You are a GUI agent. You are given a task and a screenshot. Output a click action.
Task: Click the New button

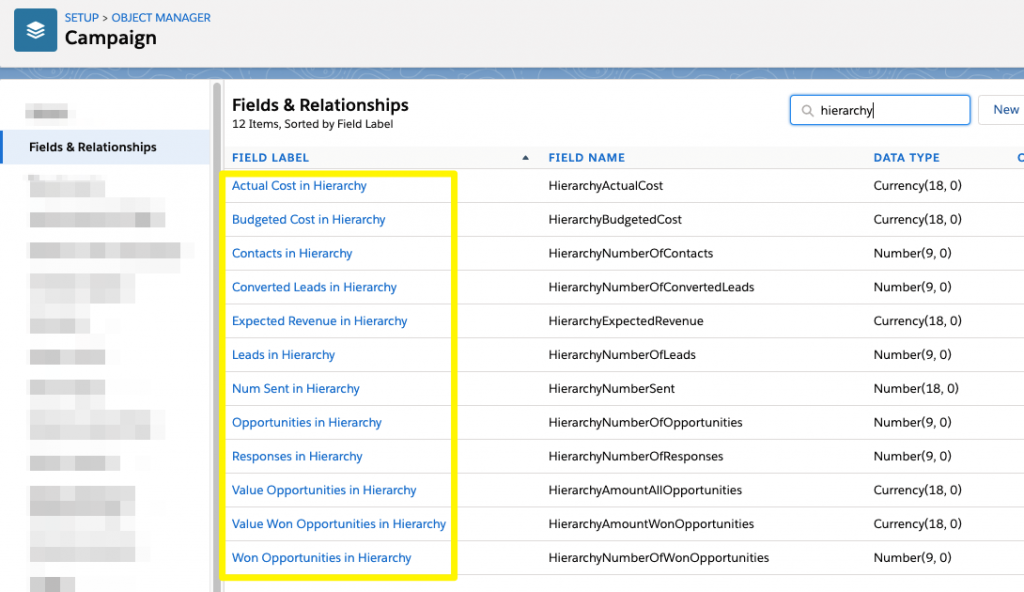coord(1005,110)
